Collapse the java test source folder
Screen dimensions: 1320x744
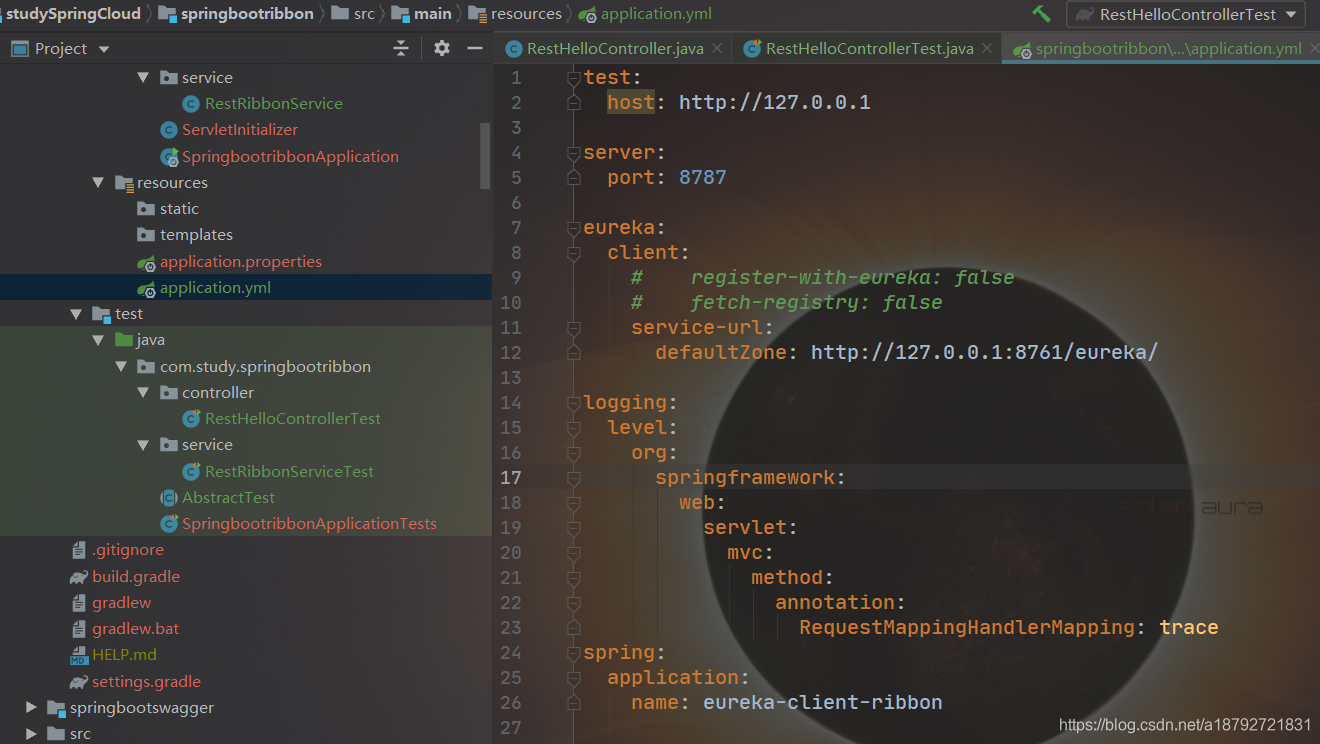[98, 340]
